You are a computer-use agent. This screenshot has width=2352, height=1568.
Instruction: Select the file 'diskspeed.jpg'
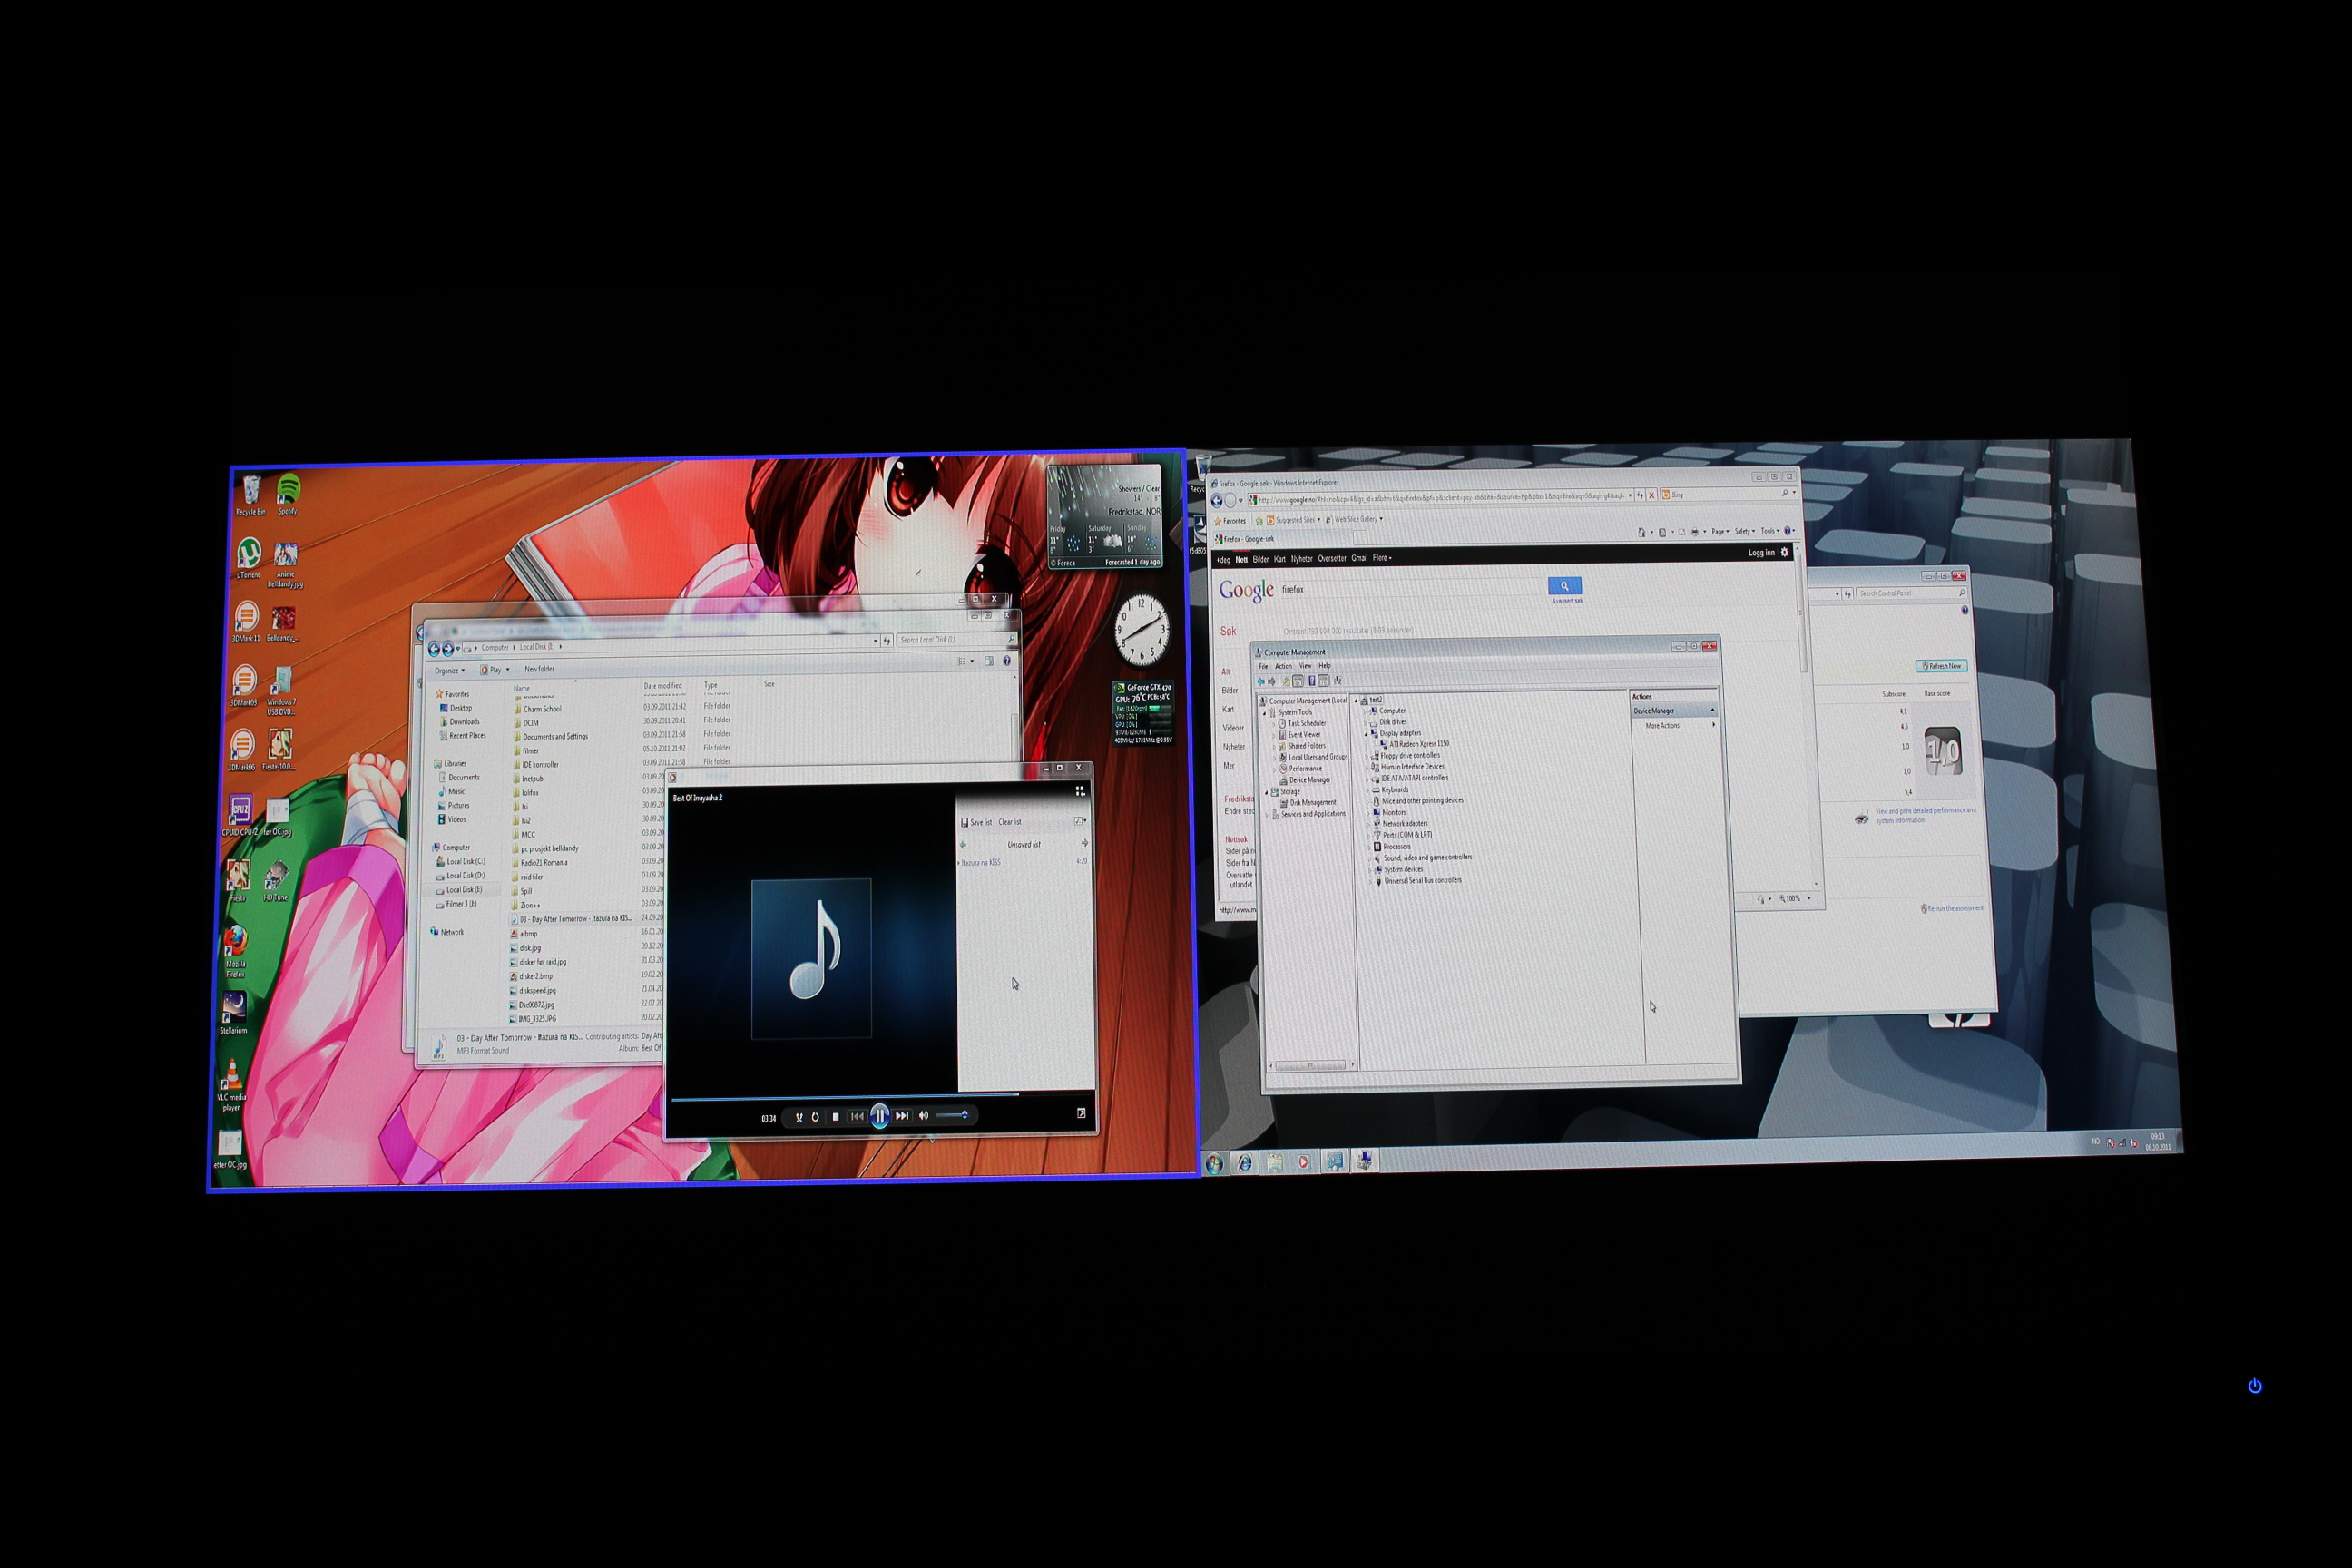click(x=534, y=991)
